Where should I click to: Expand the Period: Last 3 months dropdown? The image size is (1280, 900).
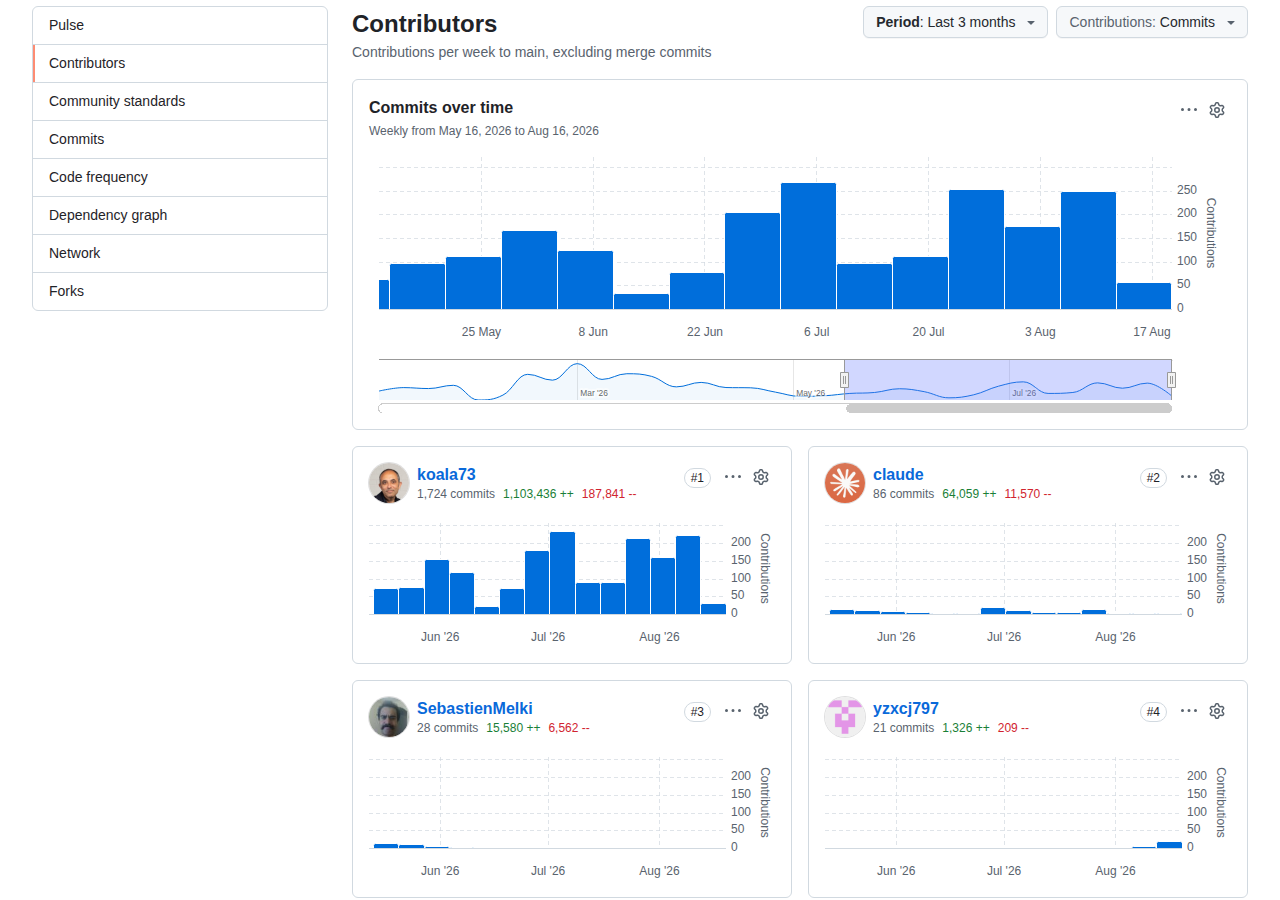[x=955, y=22]
